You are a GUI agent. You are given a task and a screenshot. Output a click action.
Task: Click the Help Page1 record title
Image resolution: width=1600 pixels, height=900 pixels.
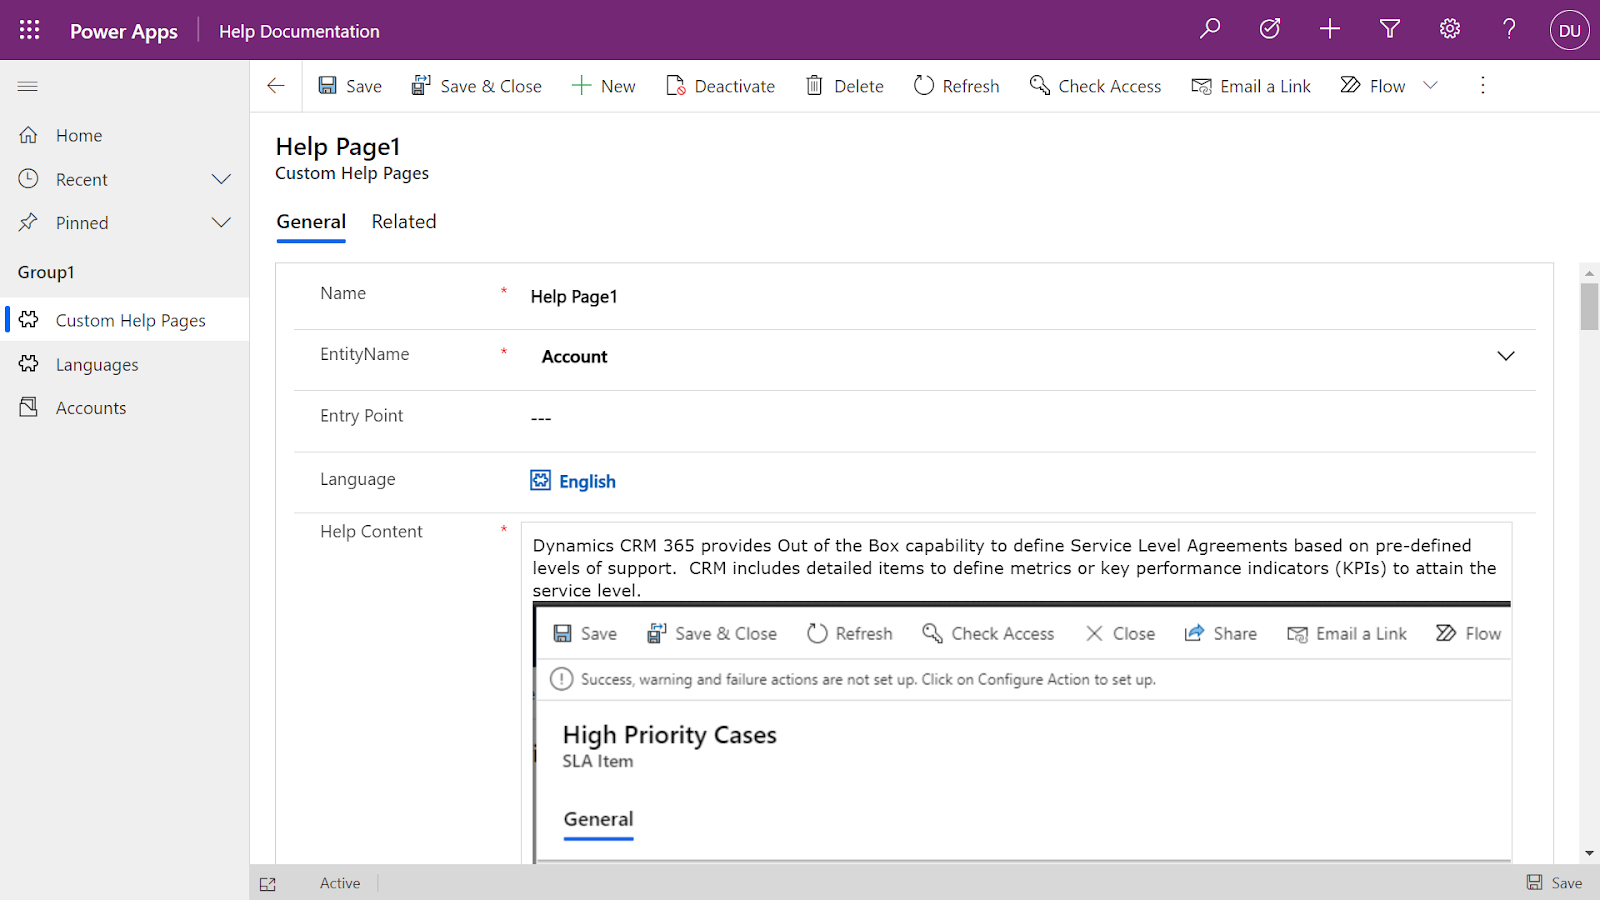pos(338,147)
